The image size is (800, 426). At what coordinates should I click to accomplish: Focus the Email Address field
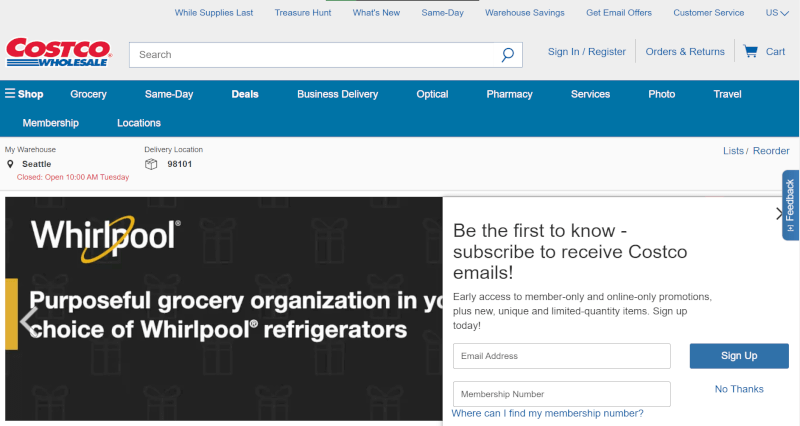tap(561, 356)
